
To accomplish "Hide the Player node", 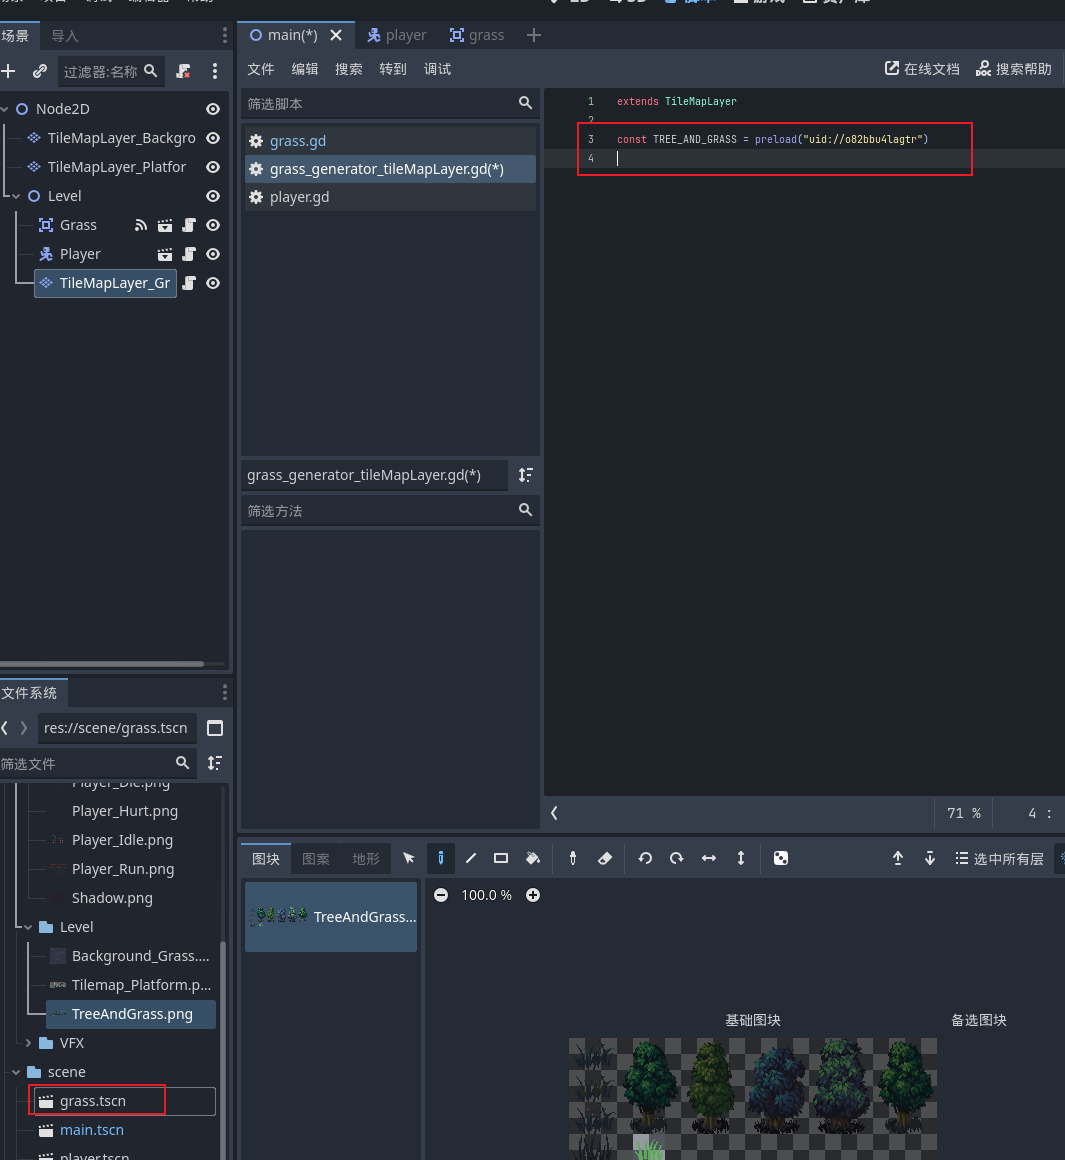I will [x=213, y=254].
